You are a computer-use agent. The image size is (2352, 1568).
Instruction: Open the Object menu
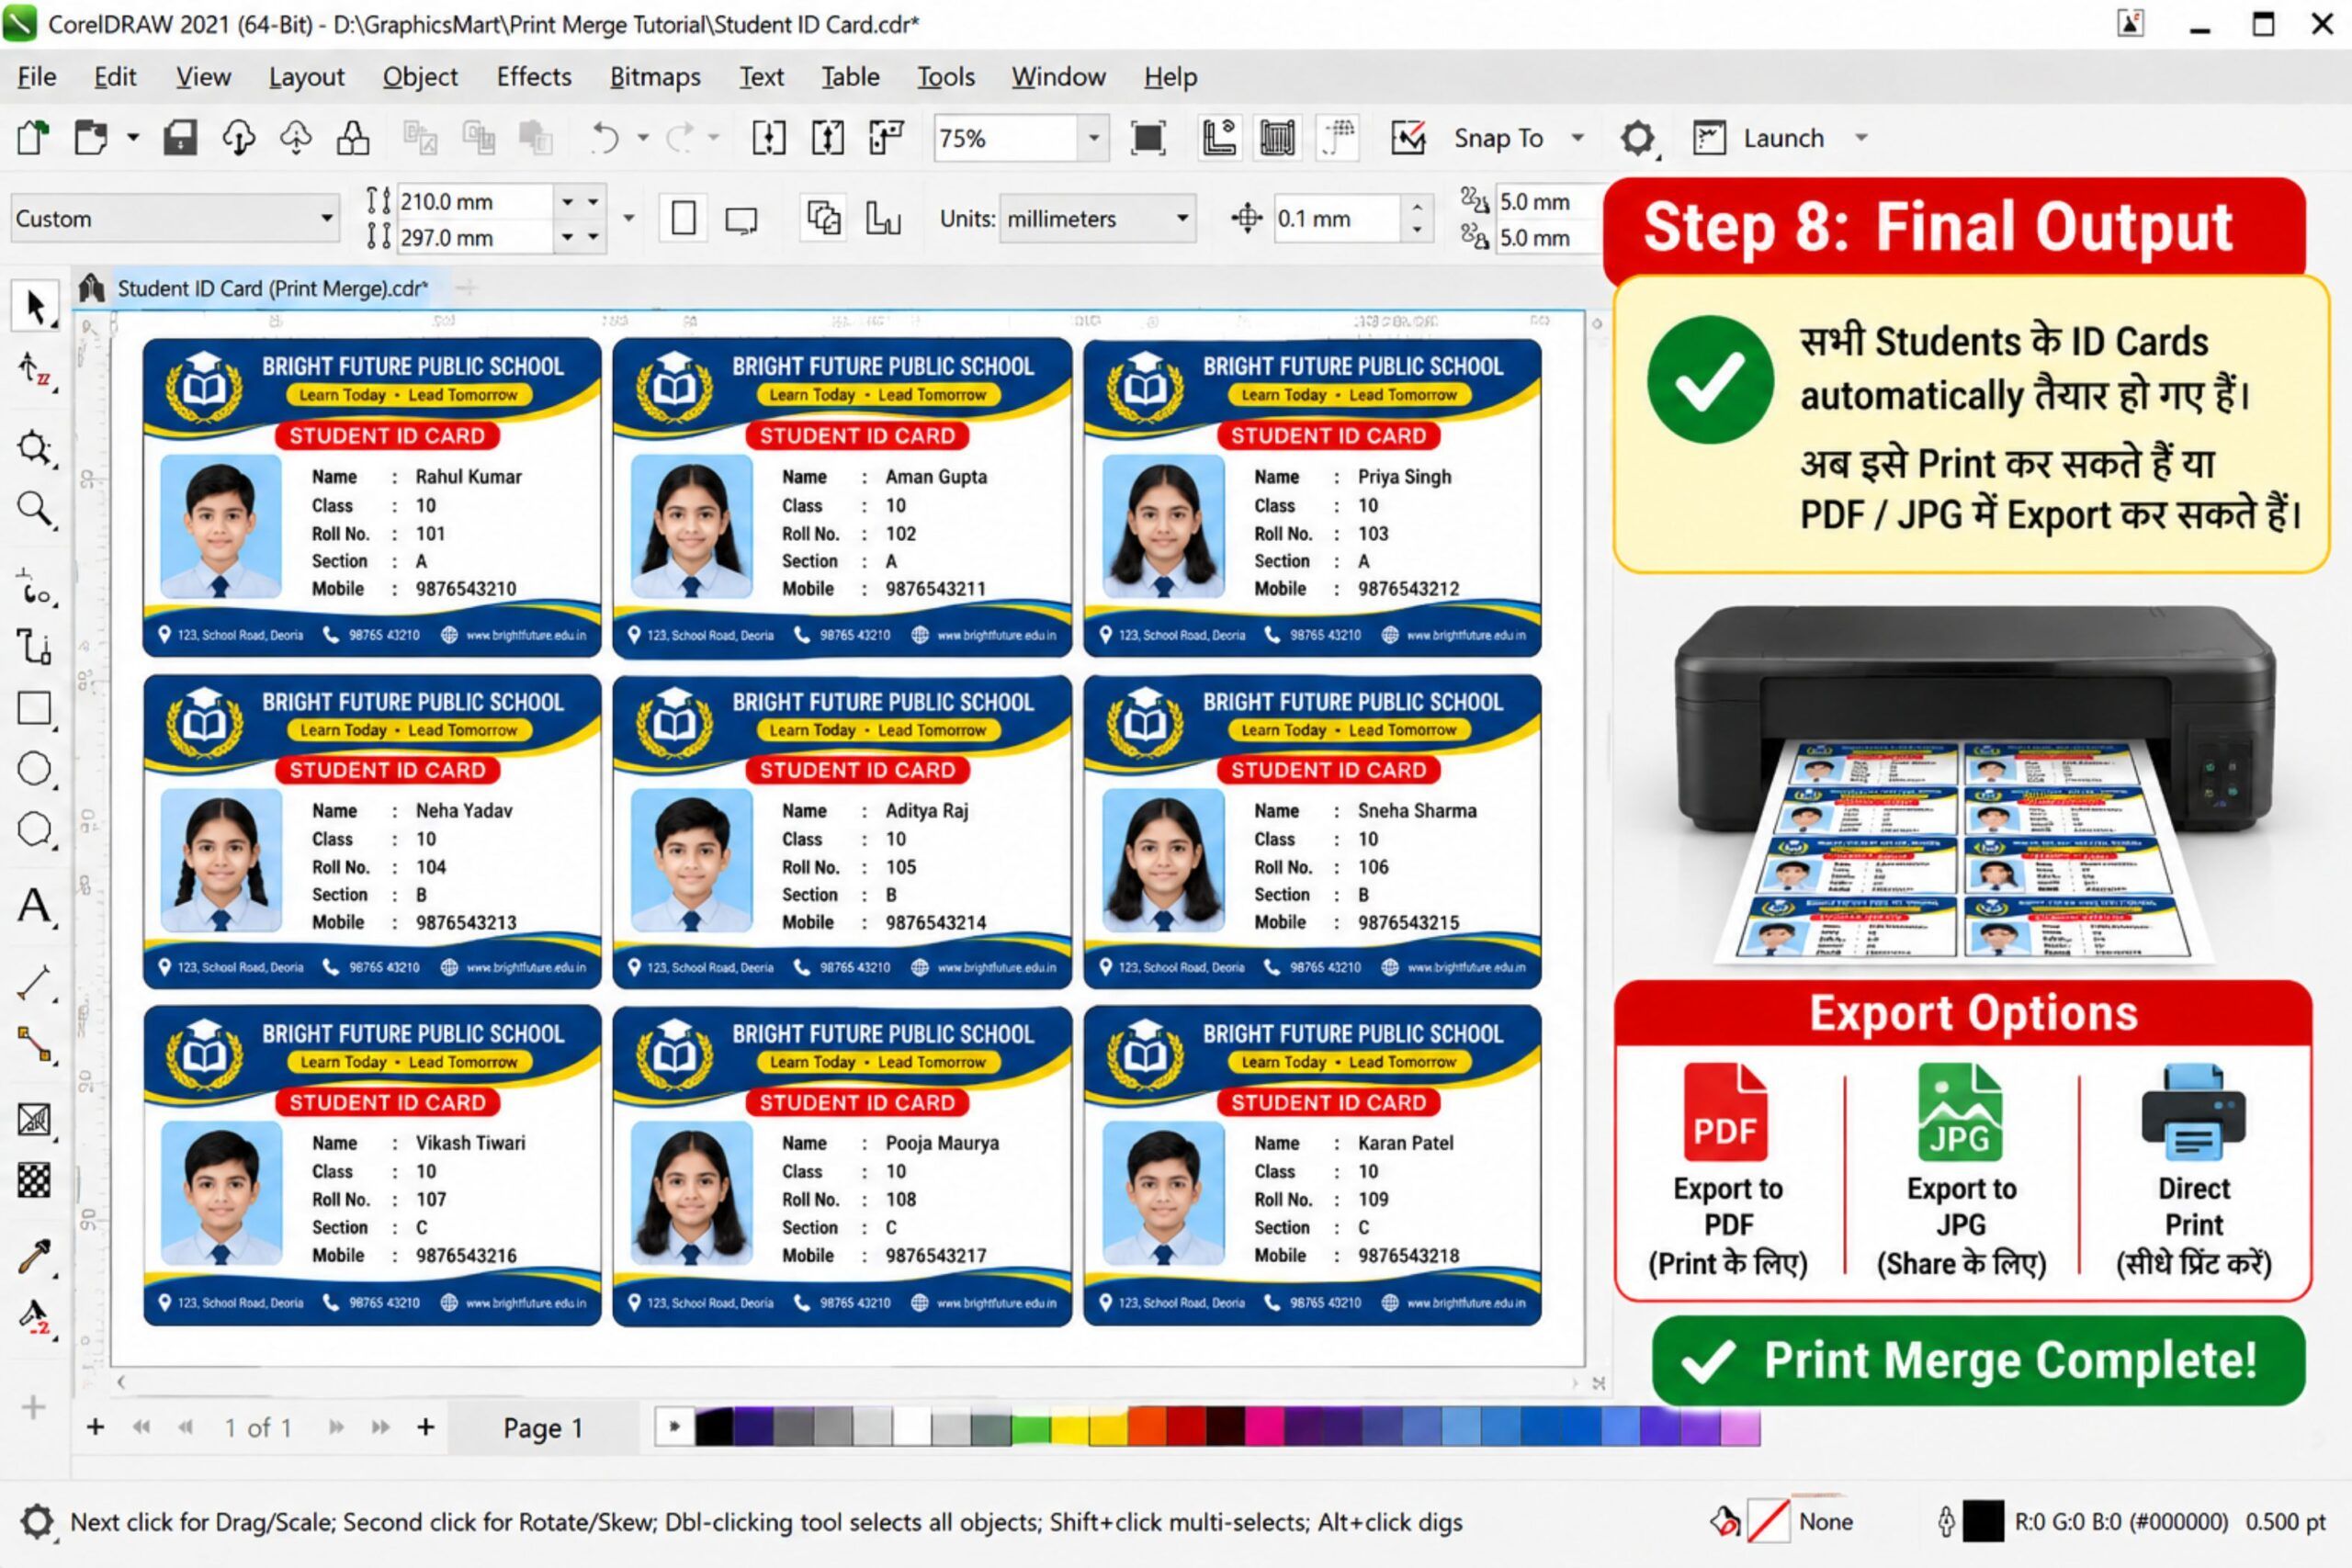tap(420, 77)
